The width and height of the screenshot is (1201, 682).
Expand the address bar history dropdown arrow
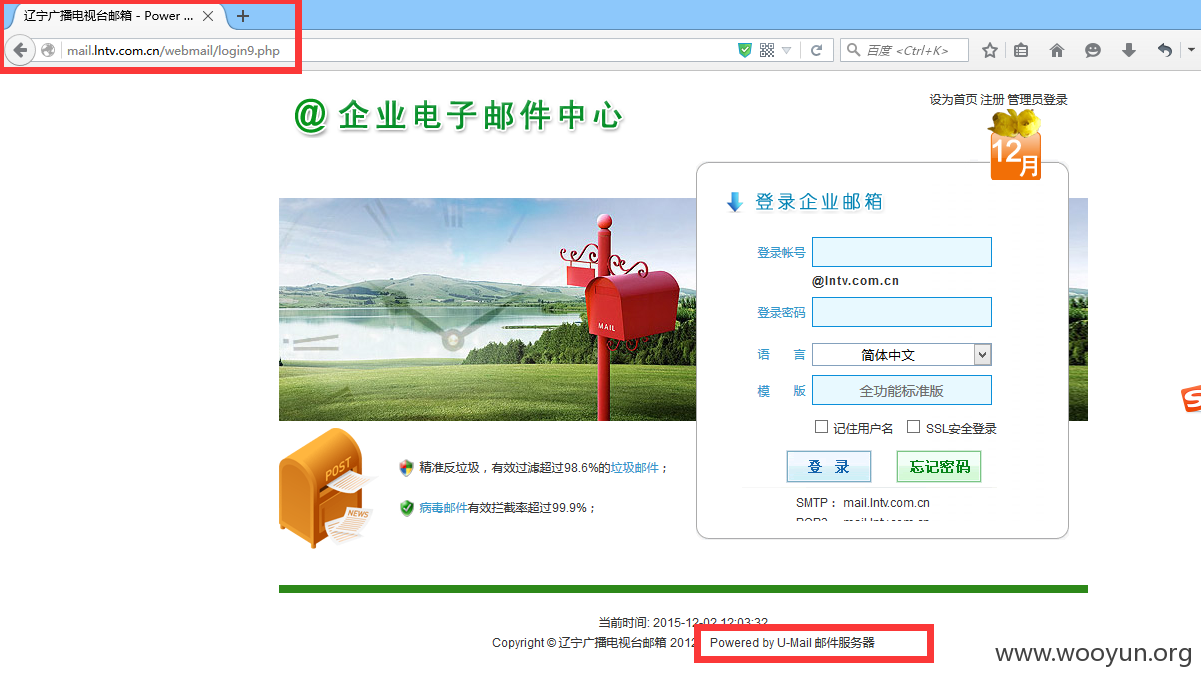click(787, 51)
